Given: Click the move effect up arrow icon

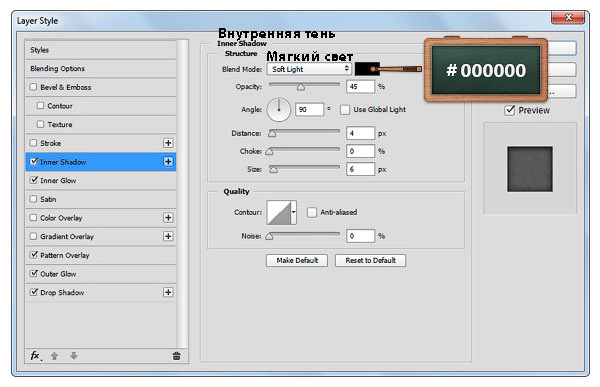Looking at the screenshot, I should click(55, 356).
